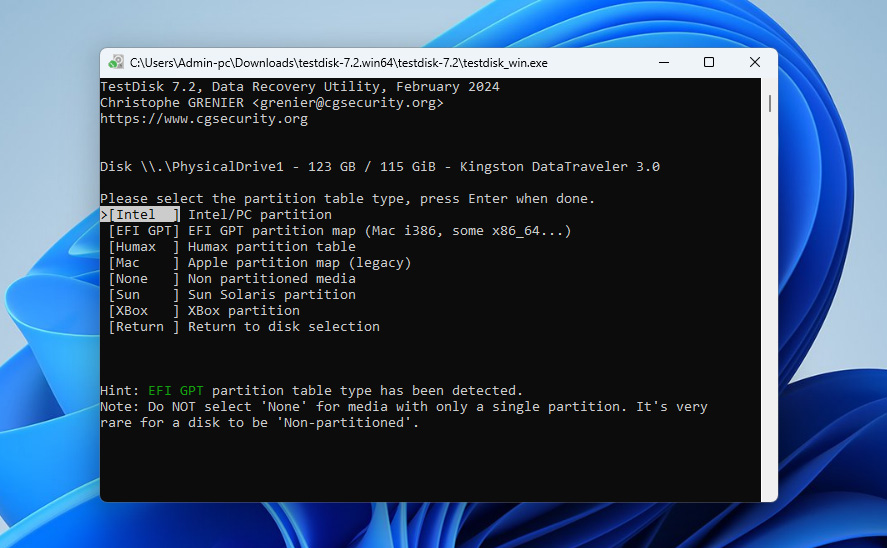Image resolution: width=887 pixels, height=548 pixels.
Task: Click the window title path text
Action: pyautogui.click(x=338, y=63)
